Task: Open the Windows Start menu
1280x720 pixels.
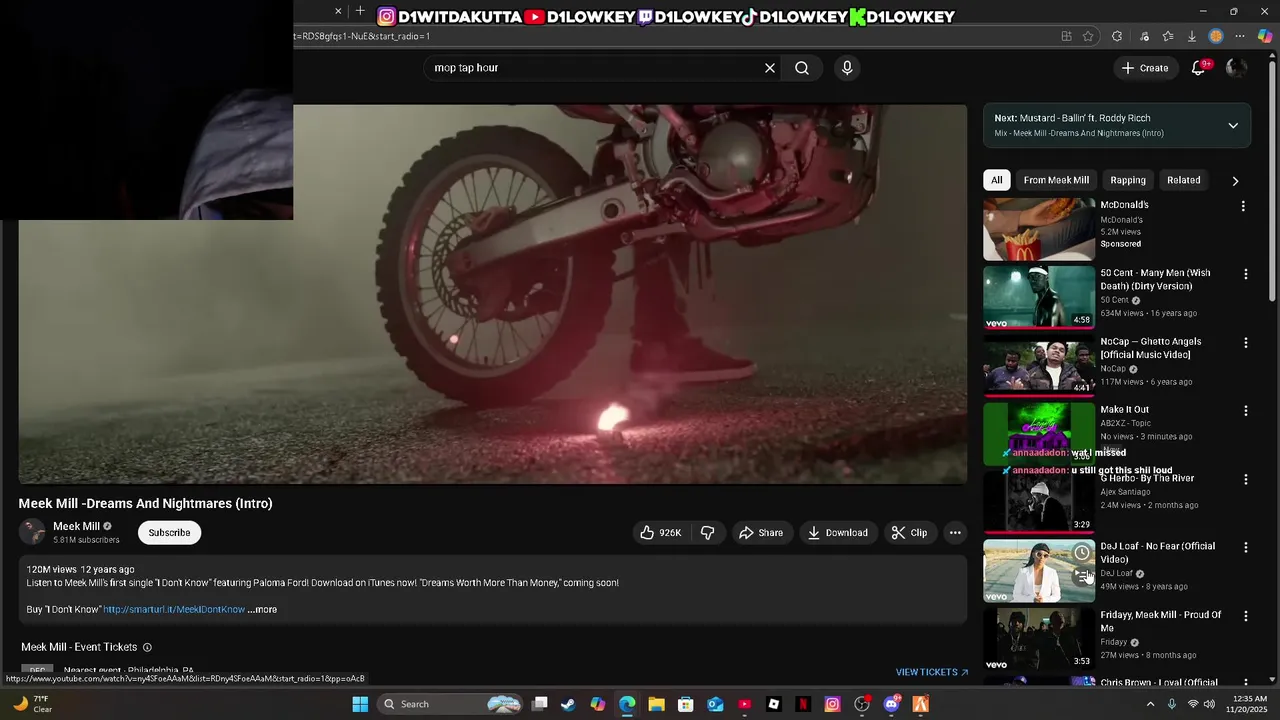Action: coord(360,704)
